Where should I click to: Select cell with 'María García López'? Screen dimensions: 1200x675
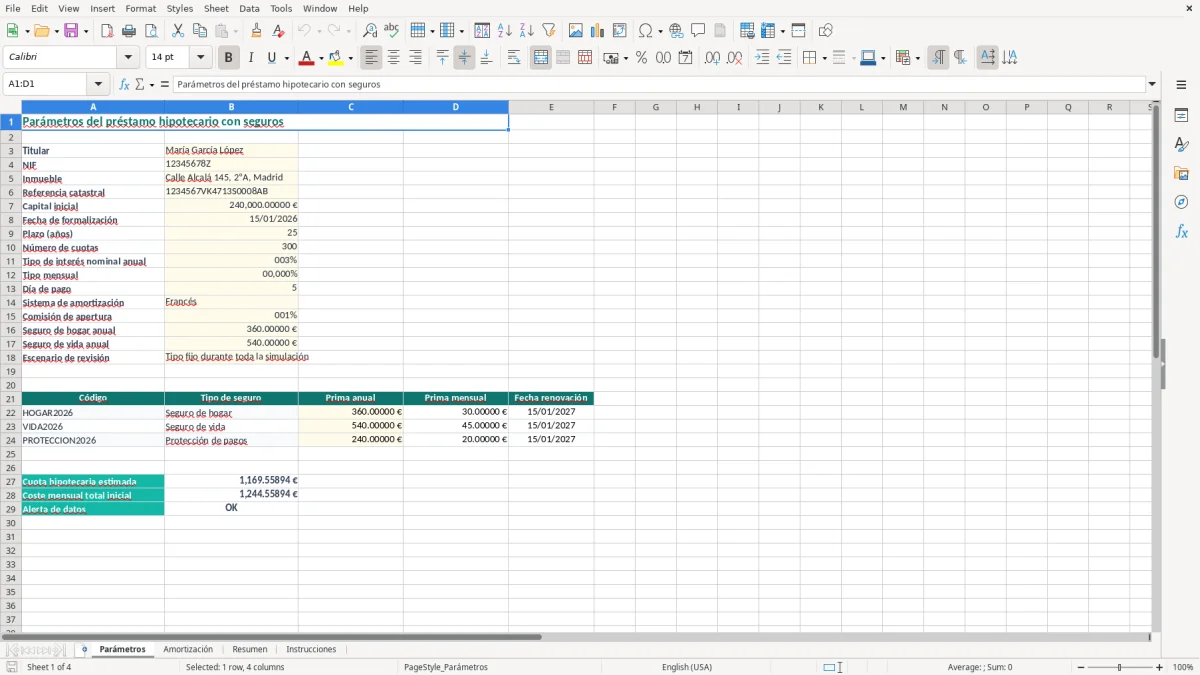click(x=231, y=150)
